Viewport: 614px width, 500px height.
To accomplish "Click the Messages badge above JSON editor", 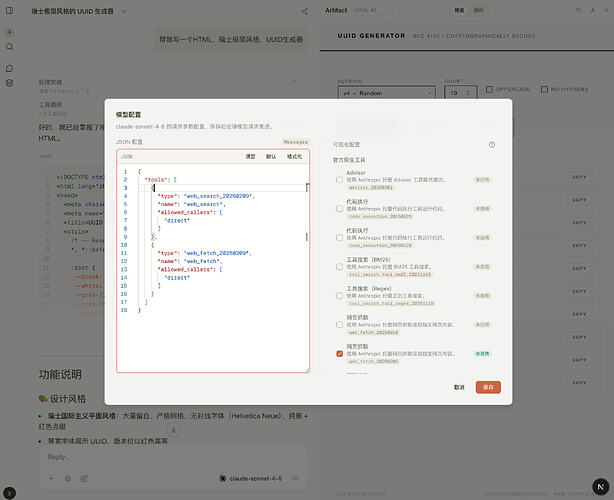I will 295,142.
